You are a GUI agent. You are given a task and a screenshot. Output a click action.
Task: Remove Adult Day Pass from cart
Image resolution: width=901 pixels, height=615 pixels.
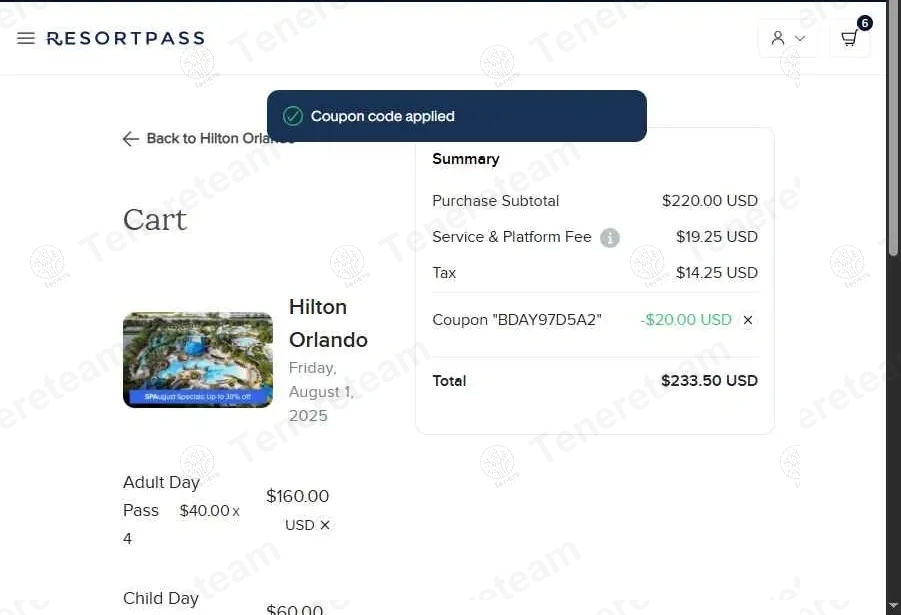[325, 525]
